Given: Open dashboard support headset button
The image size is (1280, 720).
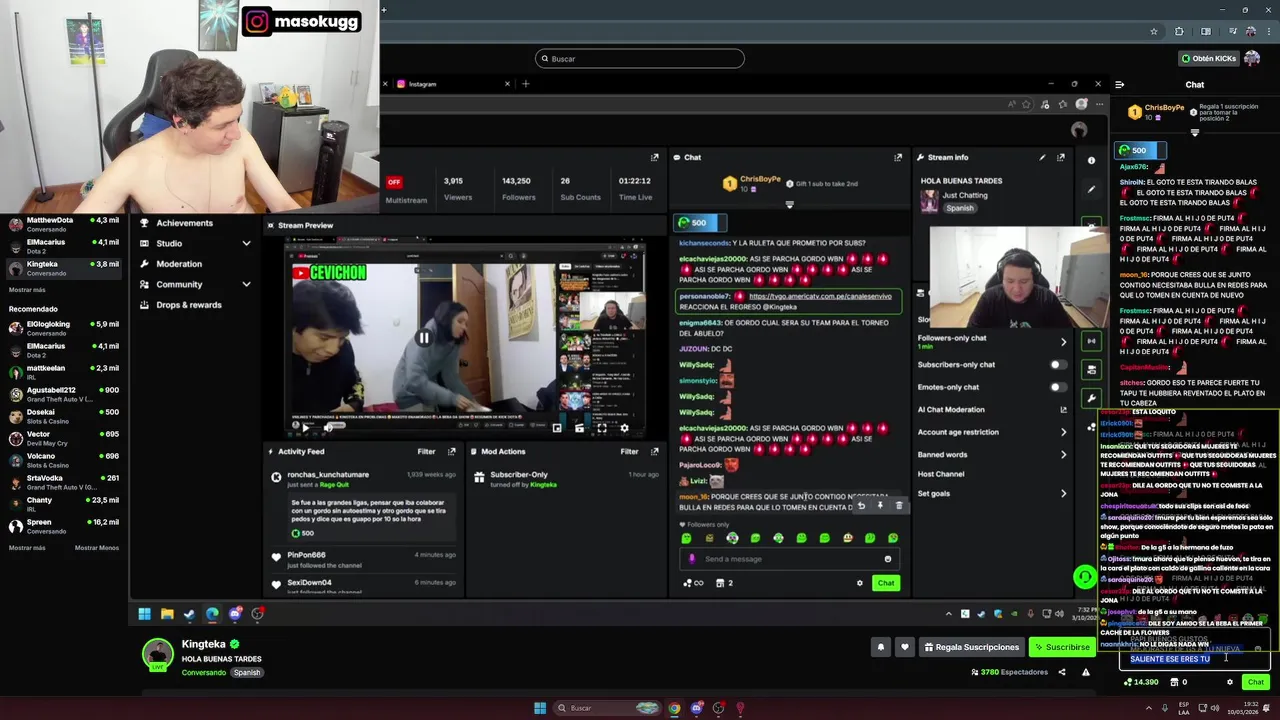Looking at the screenshot, I should (x=1084, y=577).
